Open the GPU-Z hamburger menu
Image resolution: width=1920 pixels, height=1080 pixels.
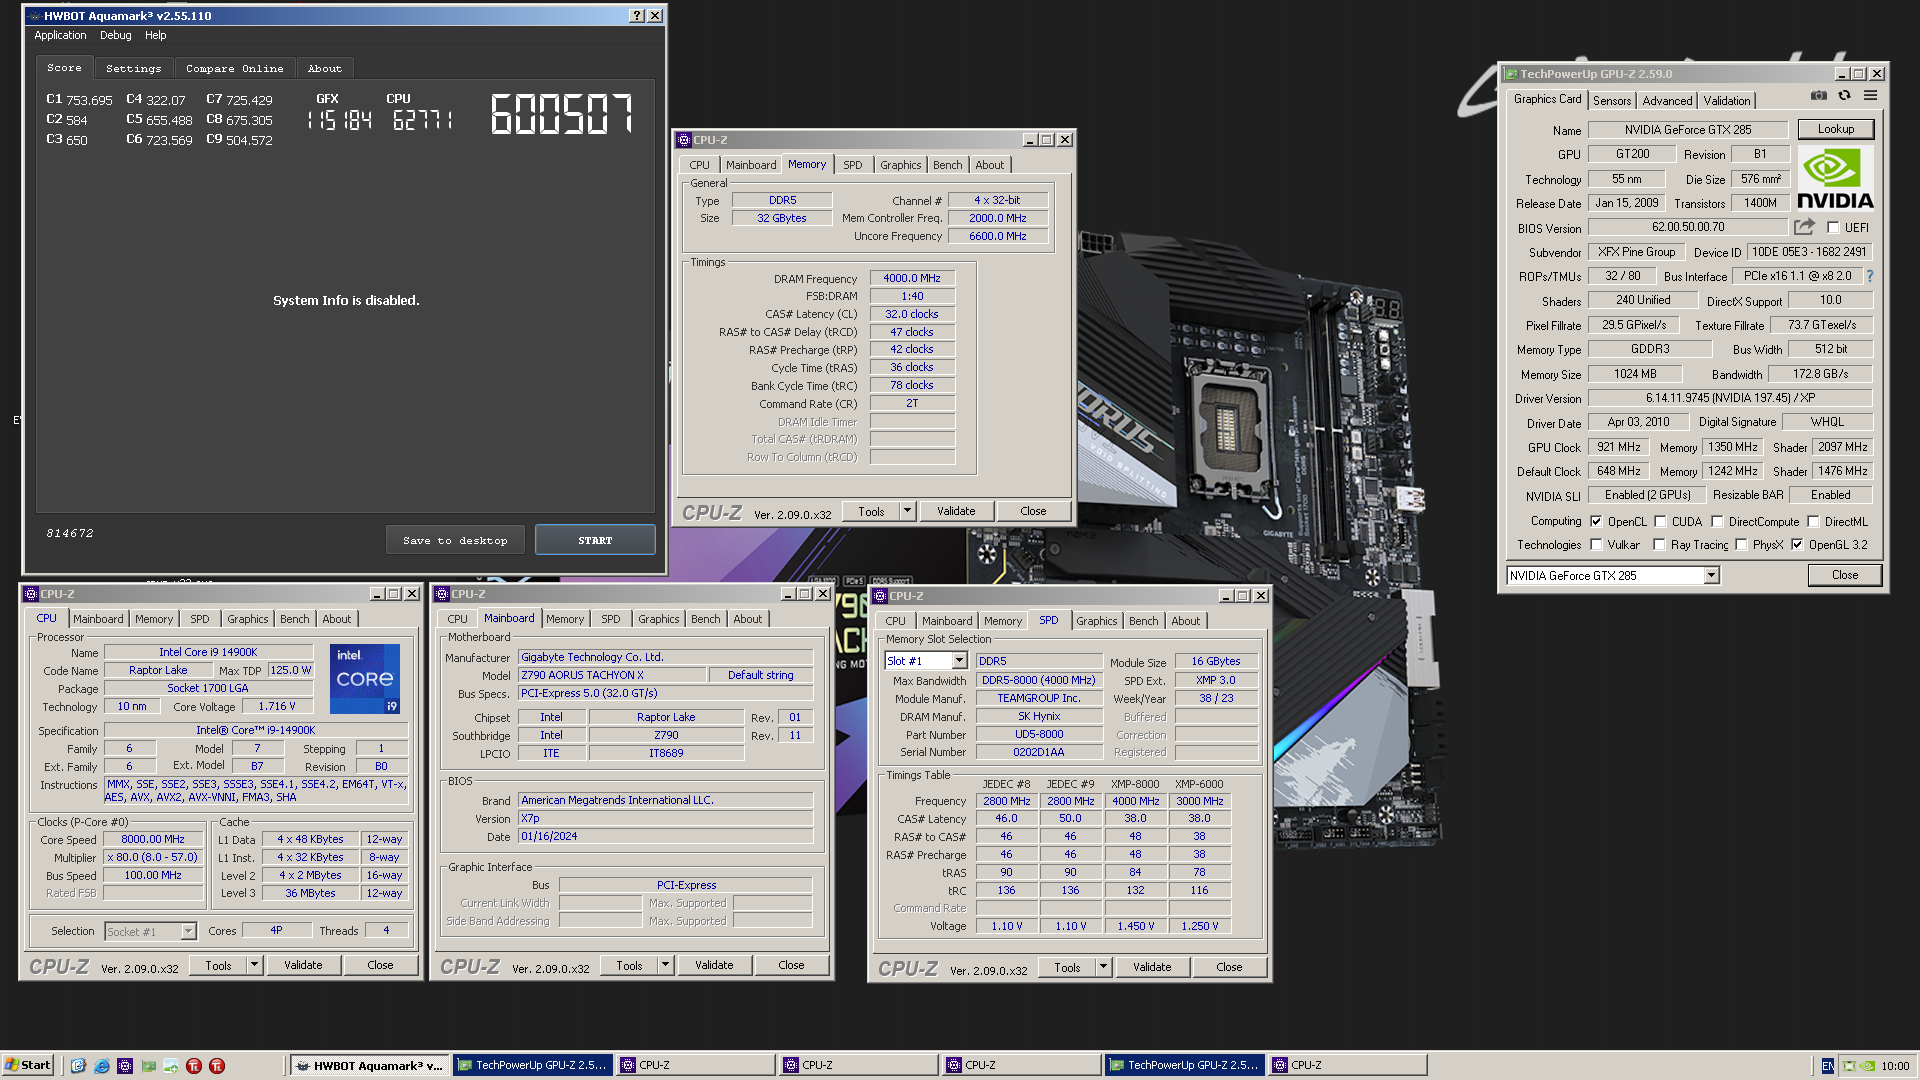[x=1870, y=96]
